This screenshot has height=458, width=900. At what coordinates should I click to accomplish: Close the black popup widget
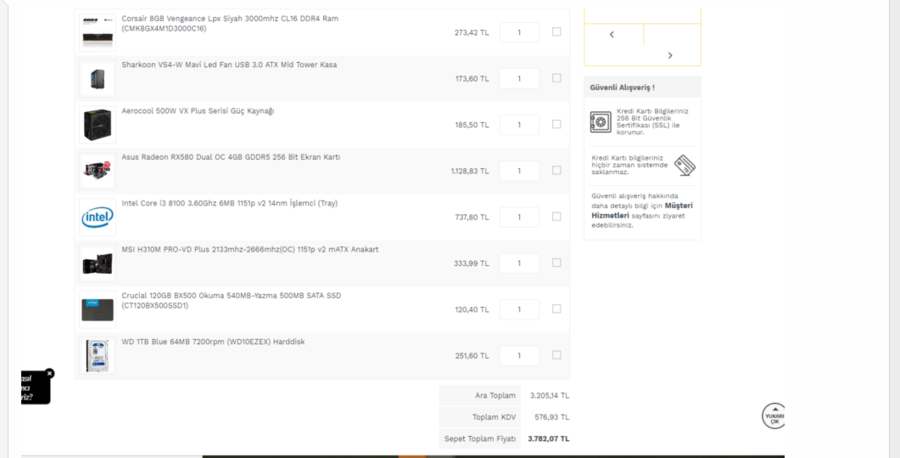pos(49,373)
